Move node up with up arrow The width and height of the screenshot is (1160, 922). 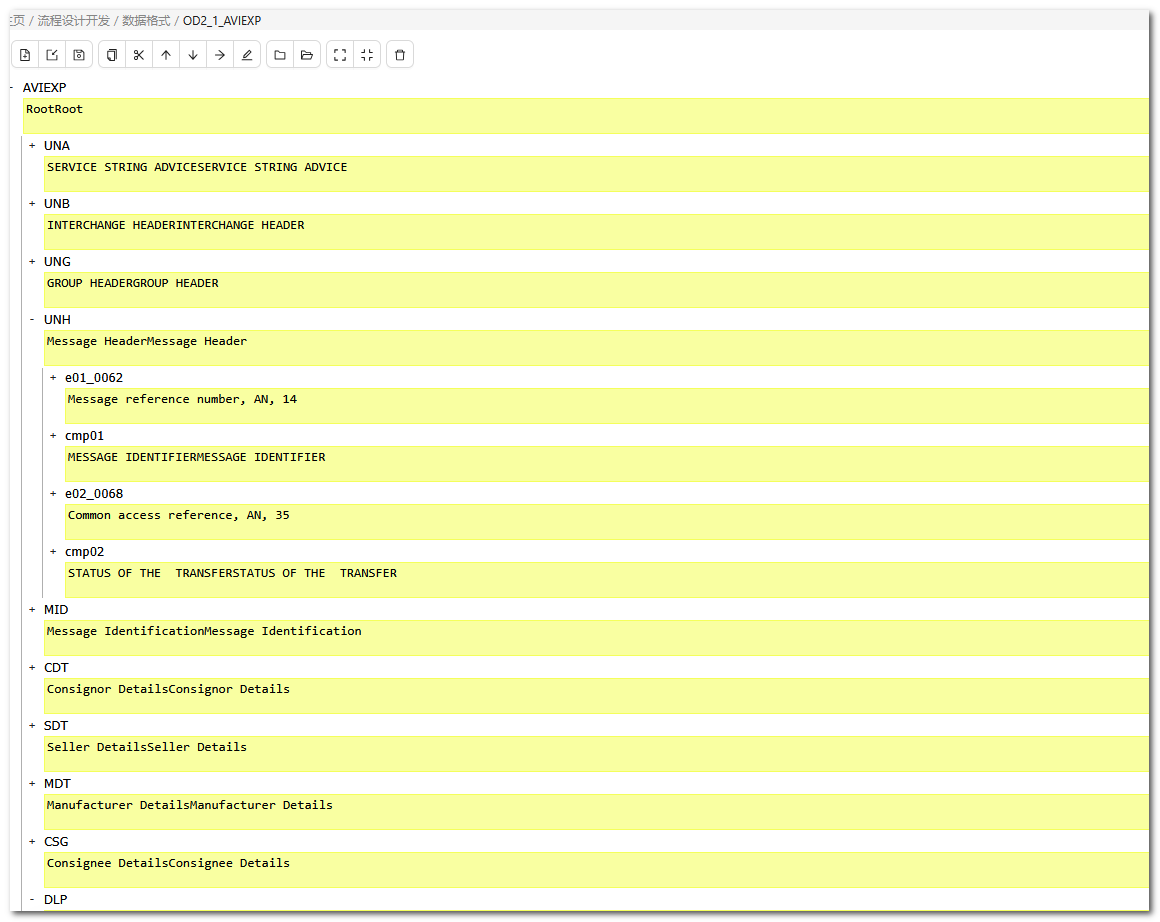pos(166,55)
